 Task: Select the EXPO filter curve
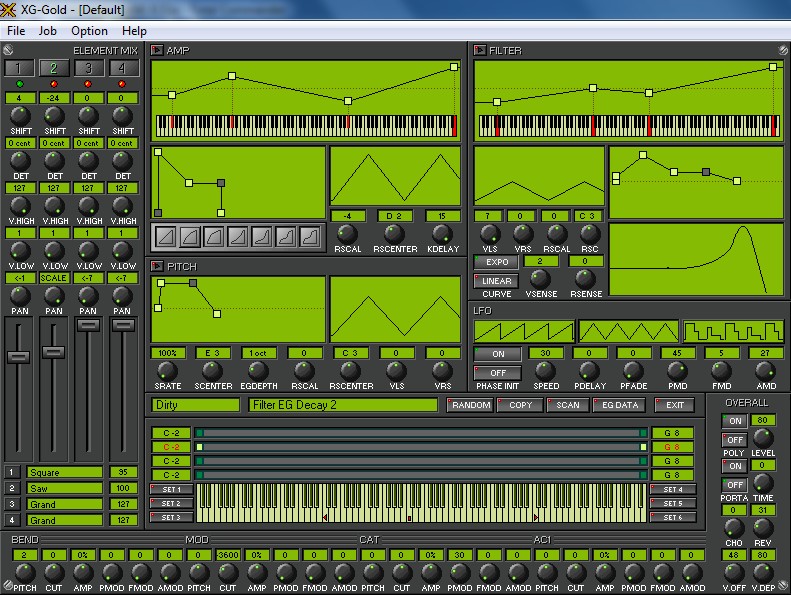[x=496, y=262]
